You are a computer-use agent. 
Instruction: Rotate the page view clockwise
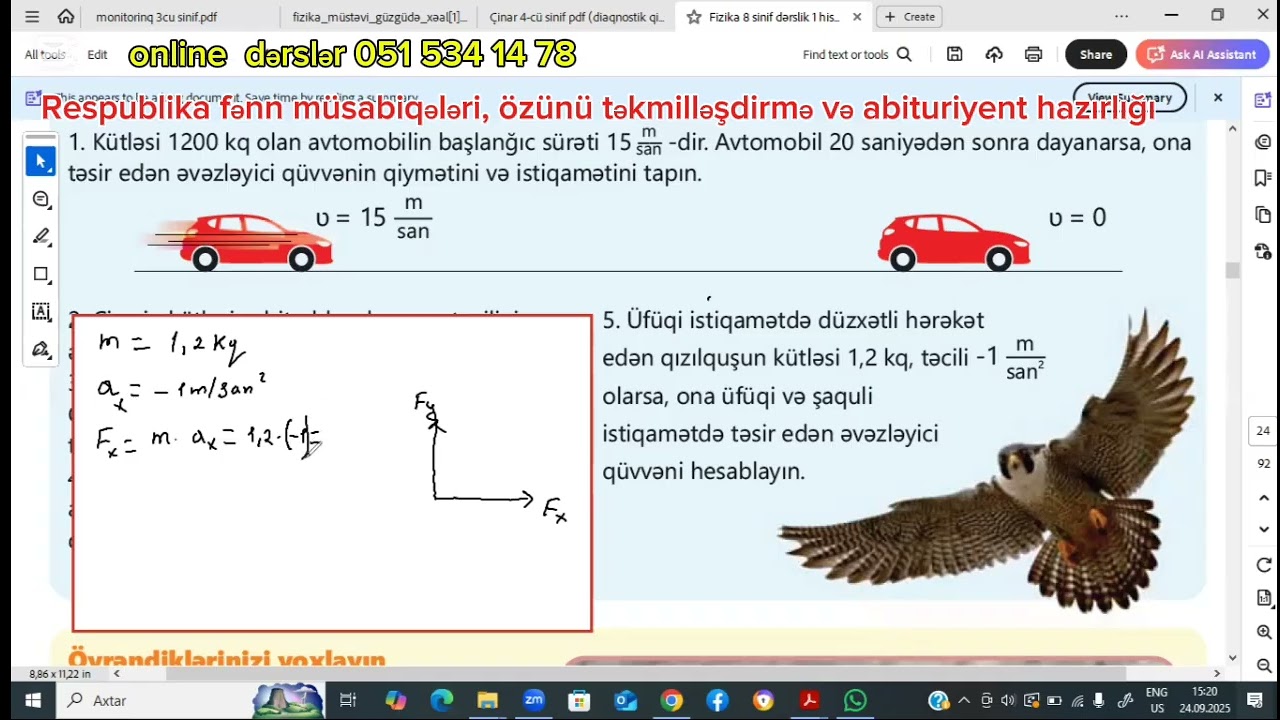tap(1263, 565)
